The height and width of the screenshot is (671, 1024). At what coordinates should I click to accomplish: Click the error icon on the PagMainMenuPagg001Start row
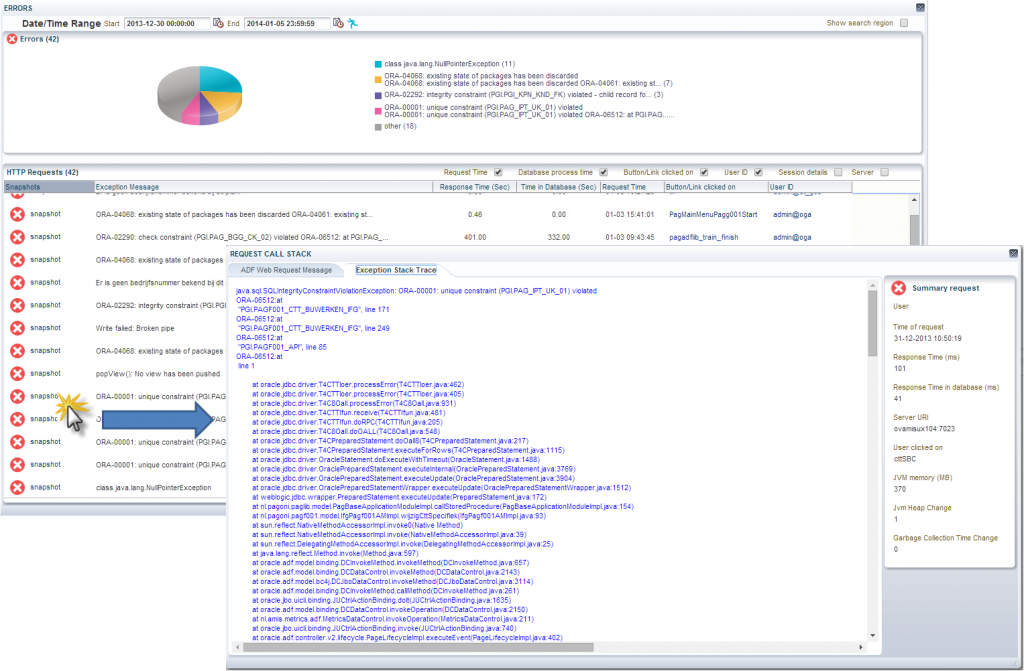18,214
